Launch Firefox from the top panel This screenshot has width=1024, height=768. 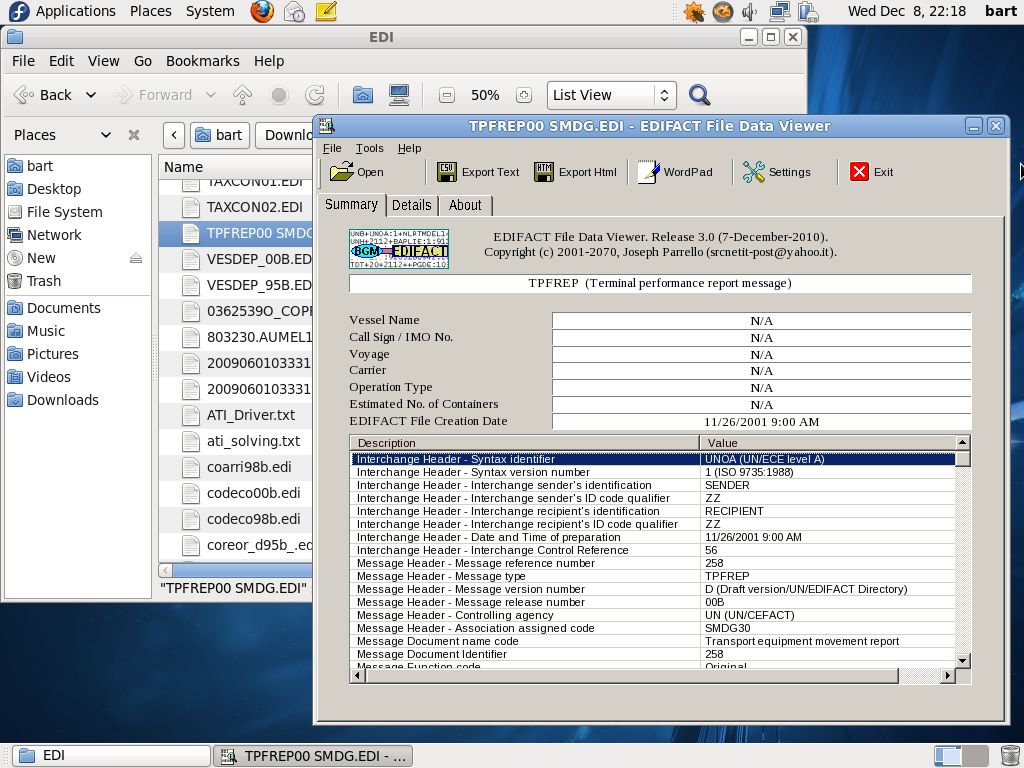tap(263, 11)
